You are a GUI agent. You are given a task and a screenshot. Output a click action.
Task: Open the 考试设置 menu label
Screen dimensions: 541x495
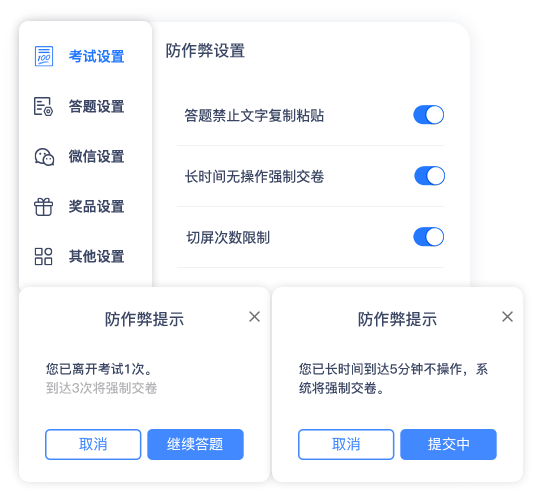click(x=96, y=56)
